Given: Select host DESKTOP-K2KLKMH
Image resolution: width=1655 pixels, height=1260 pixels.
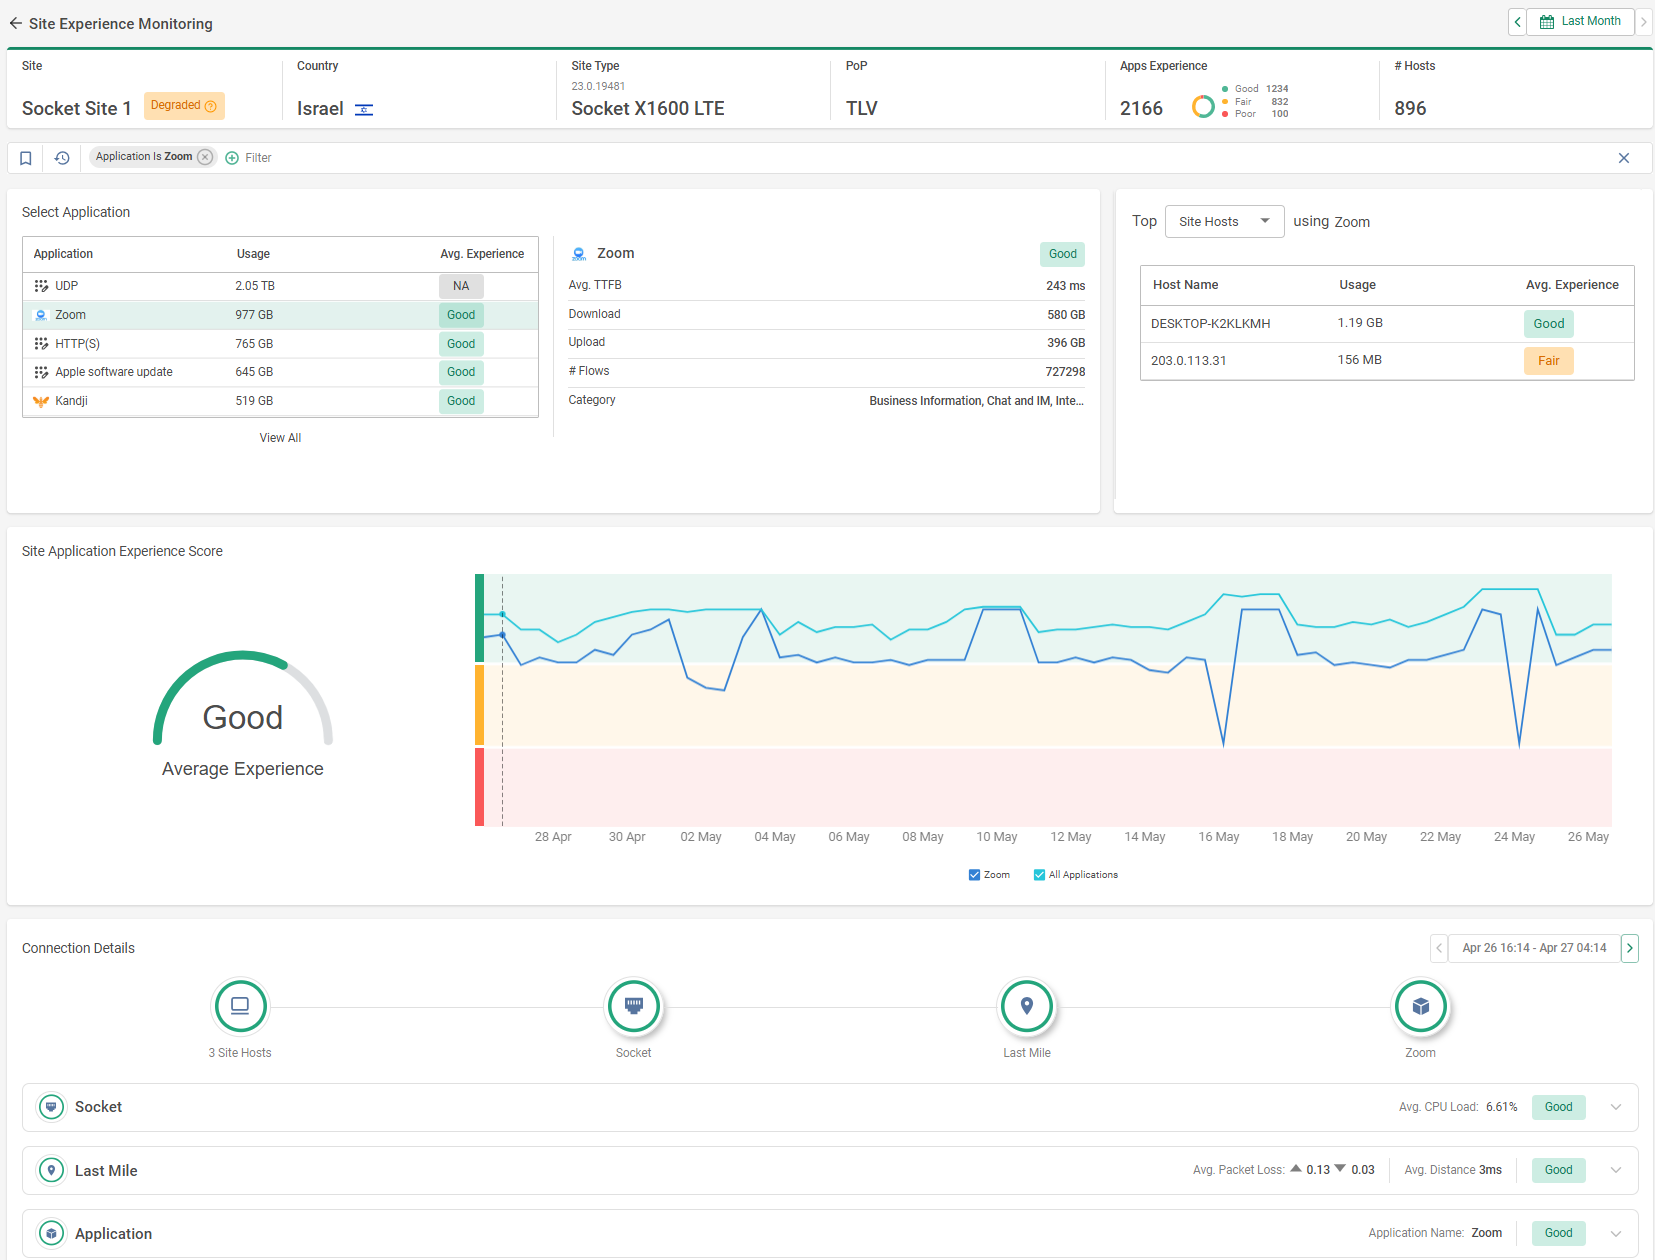Looking at the screenshot, I should pyautogui.click(x=1387, y=324).
